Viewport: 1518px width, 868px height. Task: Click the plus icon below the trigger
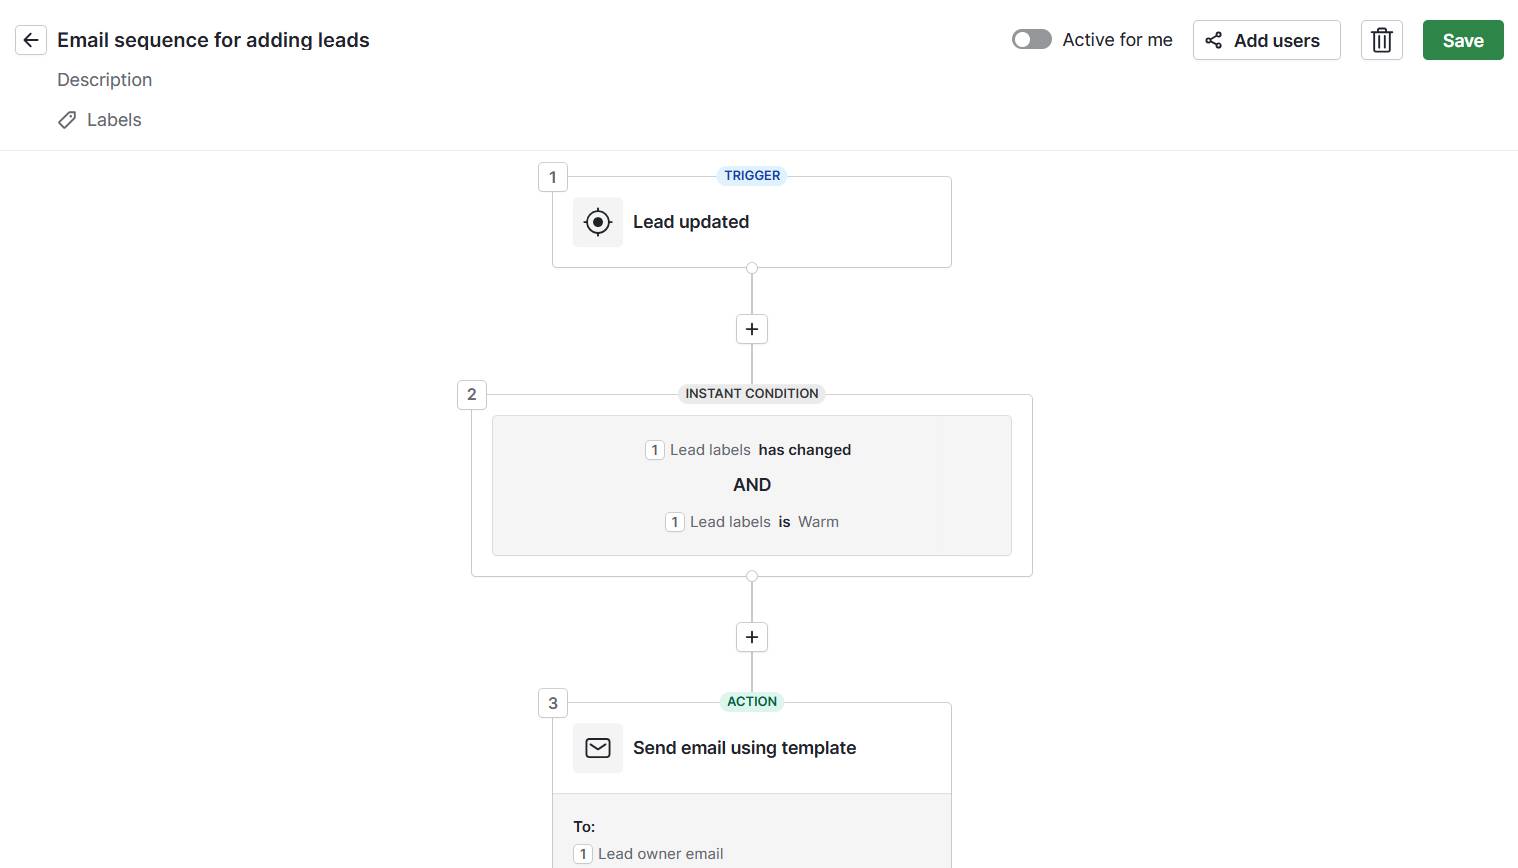tap(751, 328)
